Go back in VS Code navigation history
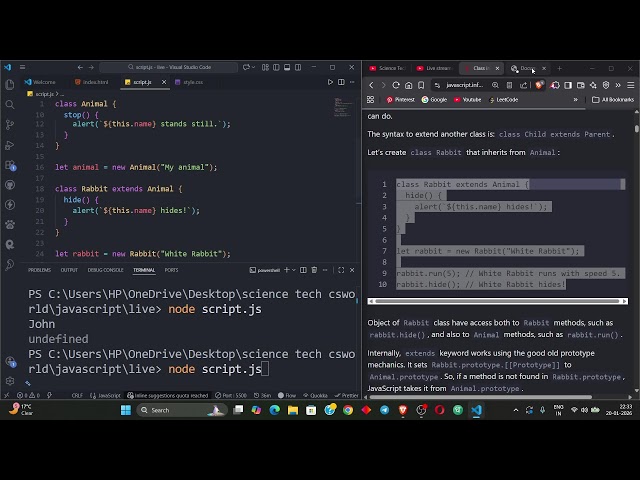This screenshot has height=480, width=640. coord(80,67)
